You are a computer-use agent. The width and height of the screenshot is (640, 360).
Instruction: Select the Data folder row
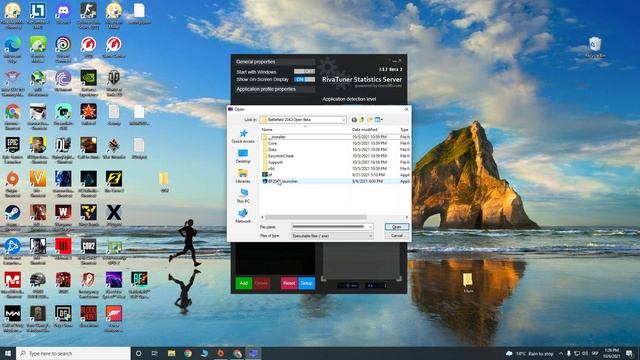coord(335,149)
